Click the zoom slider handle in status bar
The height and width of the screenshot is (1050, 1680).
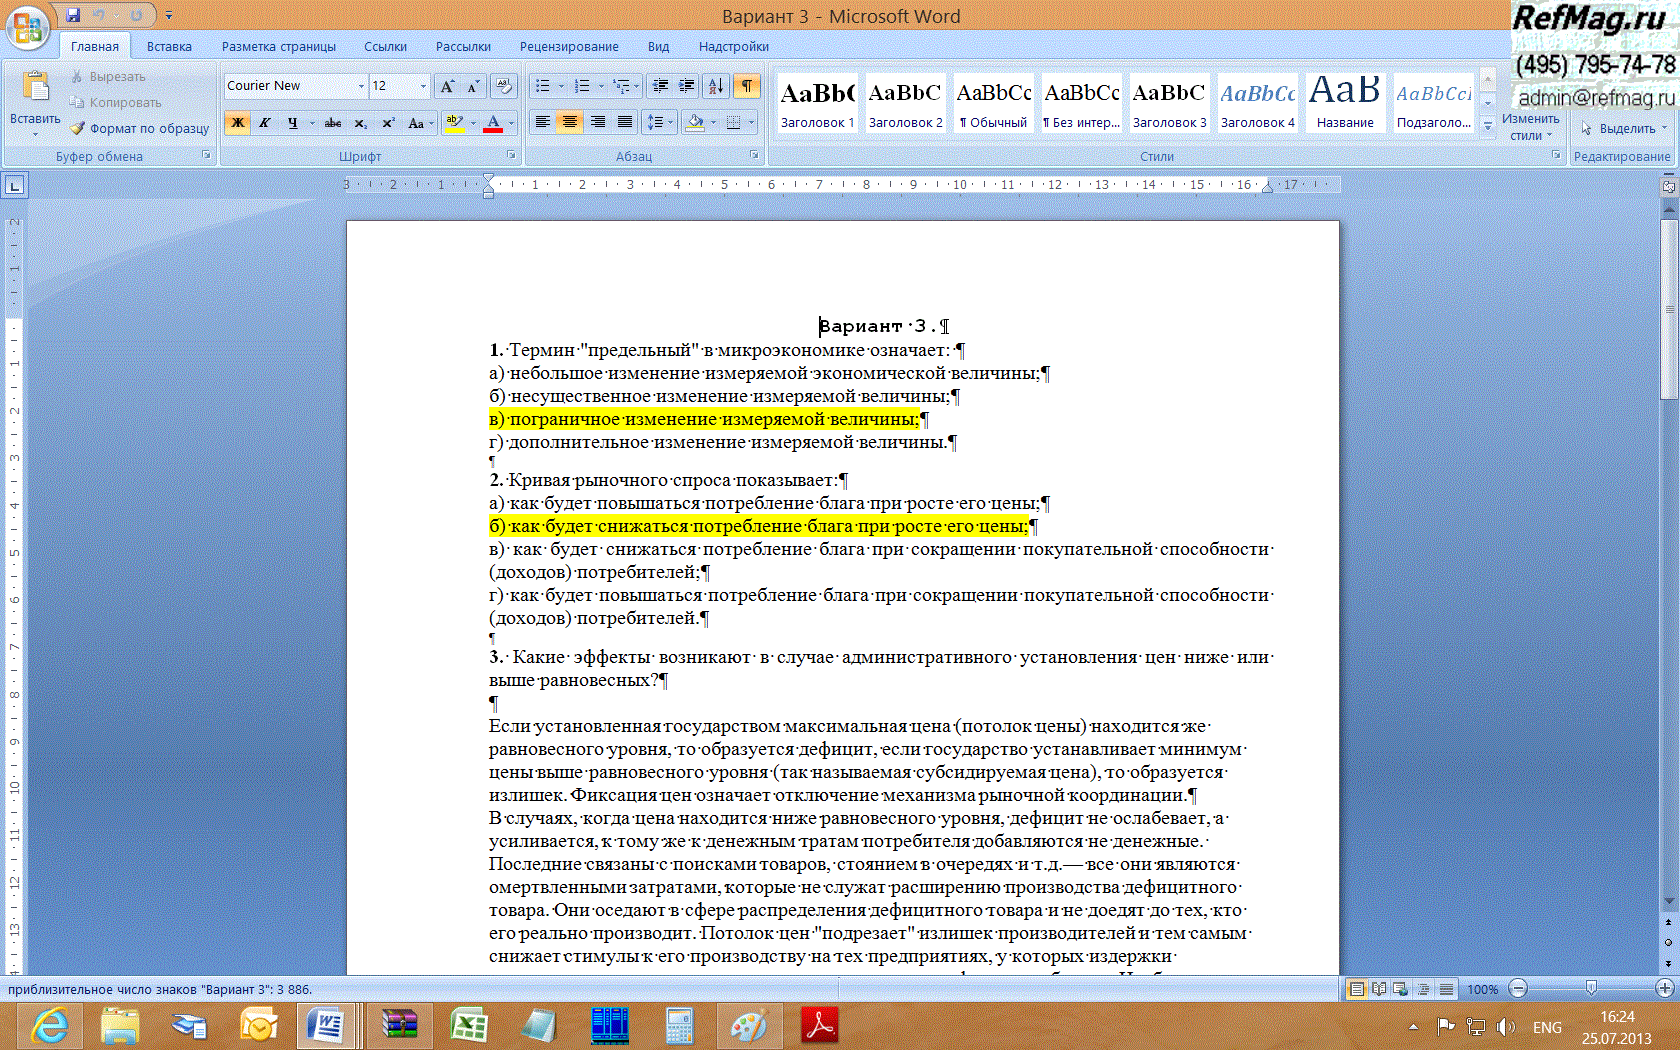pyautogui.click(x=1591, y=989)
